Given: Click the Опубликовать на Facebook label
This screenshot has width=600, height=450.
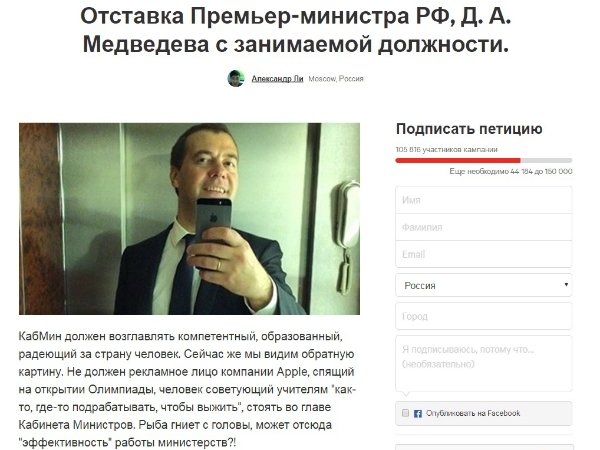Looking at the screenshot, I should 473,413.
